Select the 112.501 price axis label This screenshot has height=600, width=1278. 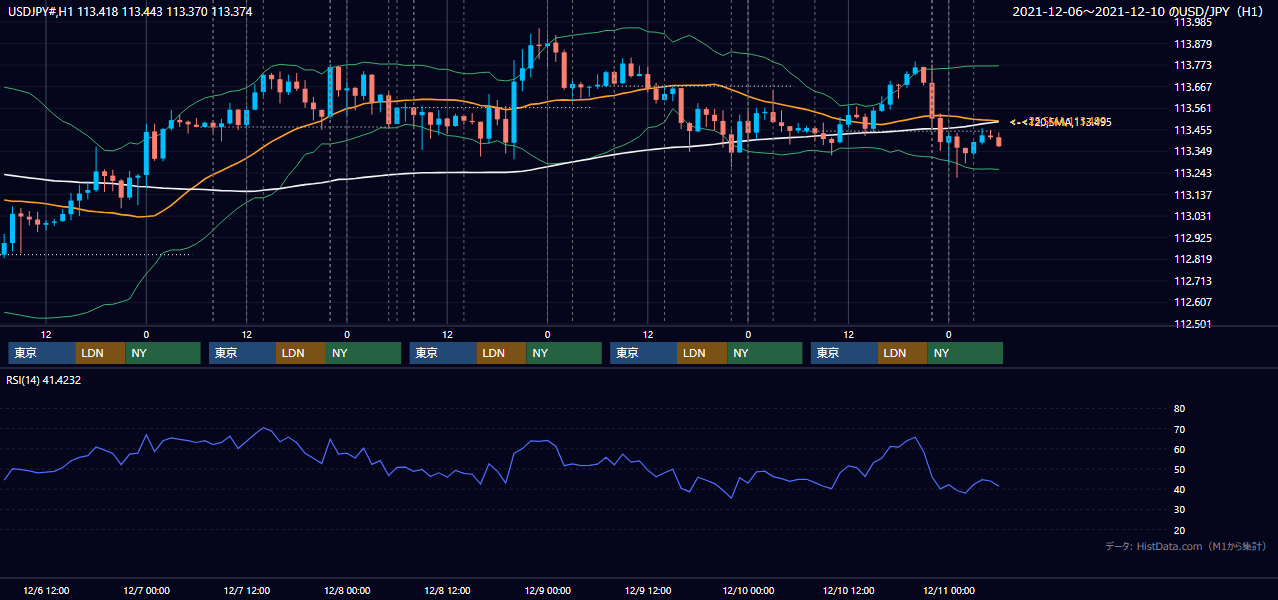(x=1193, y=324)
